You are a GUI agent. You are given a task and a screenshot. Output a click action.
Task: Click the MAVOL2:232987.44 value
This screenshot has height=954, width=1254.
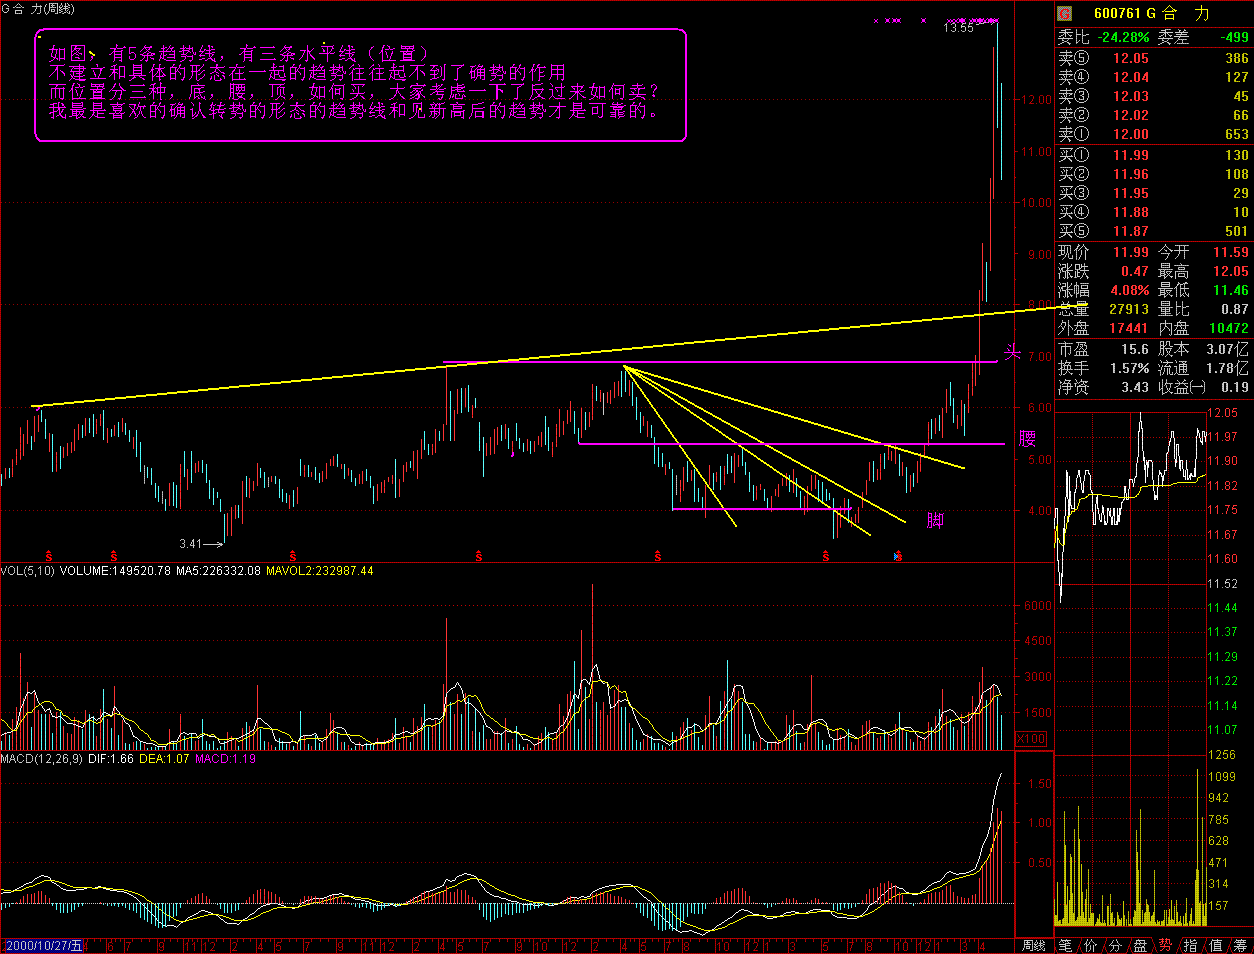tap(319, 571)
